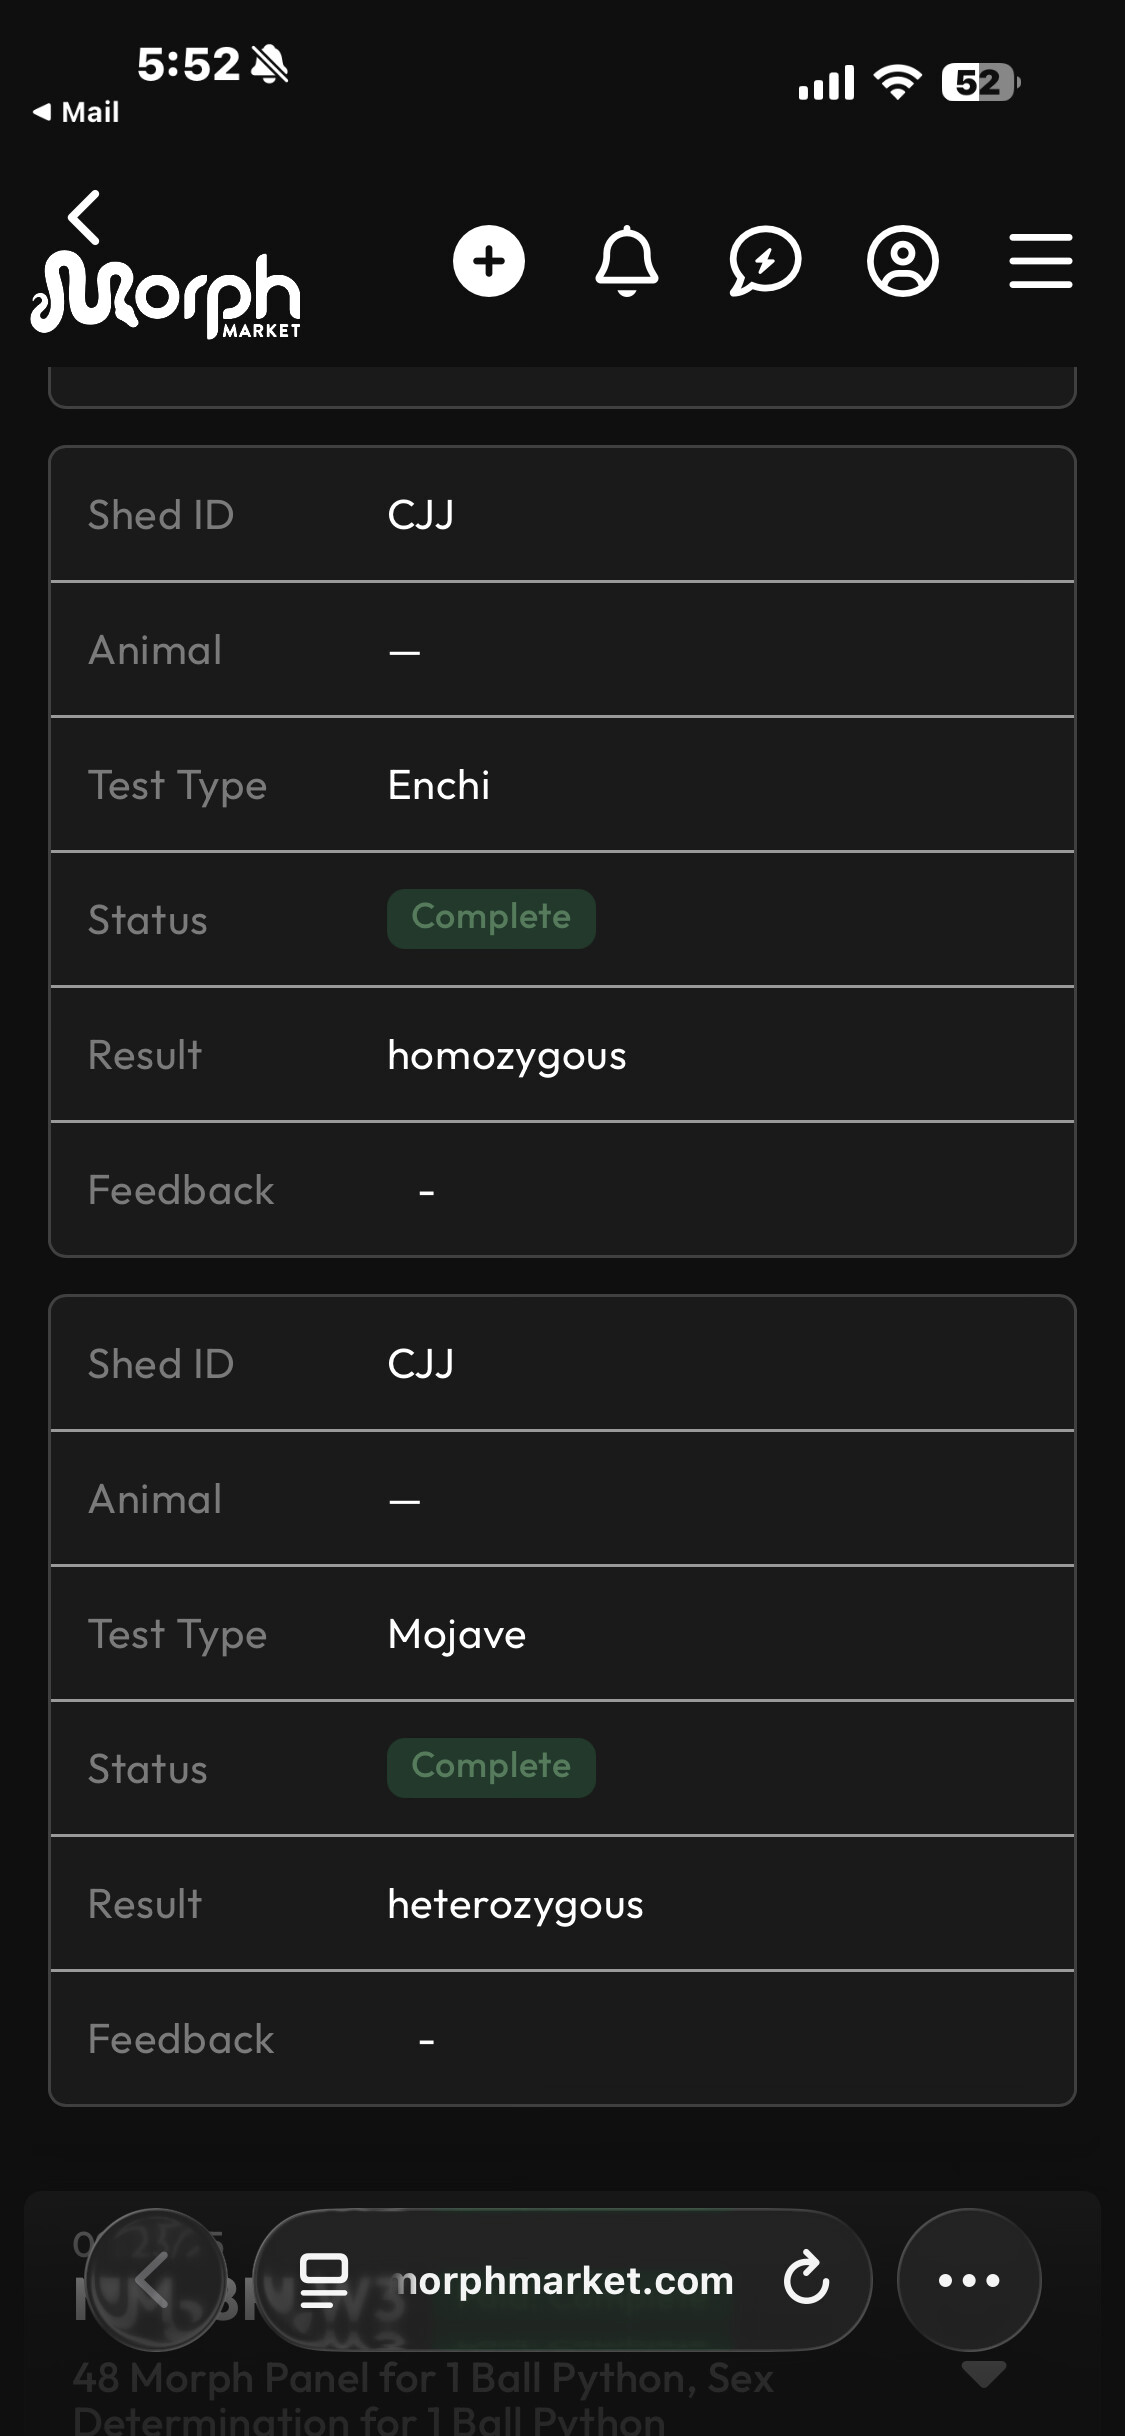Open messages chat bubble icon

[x=765, y=262]
